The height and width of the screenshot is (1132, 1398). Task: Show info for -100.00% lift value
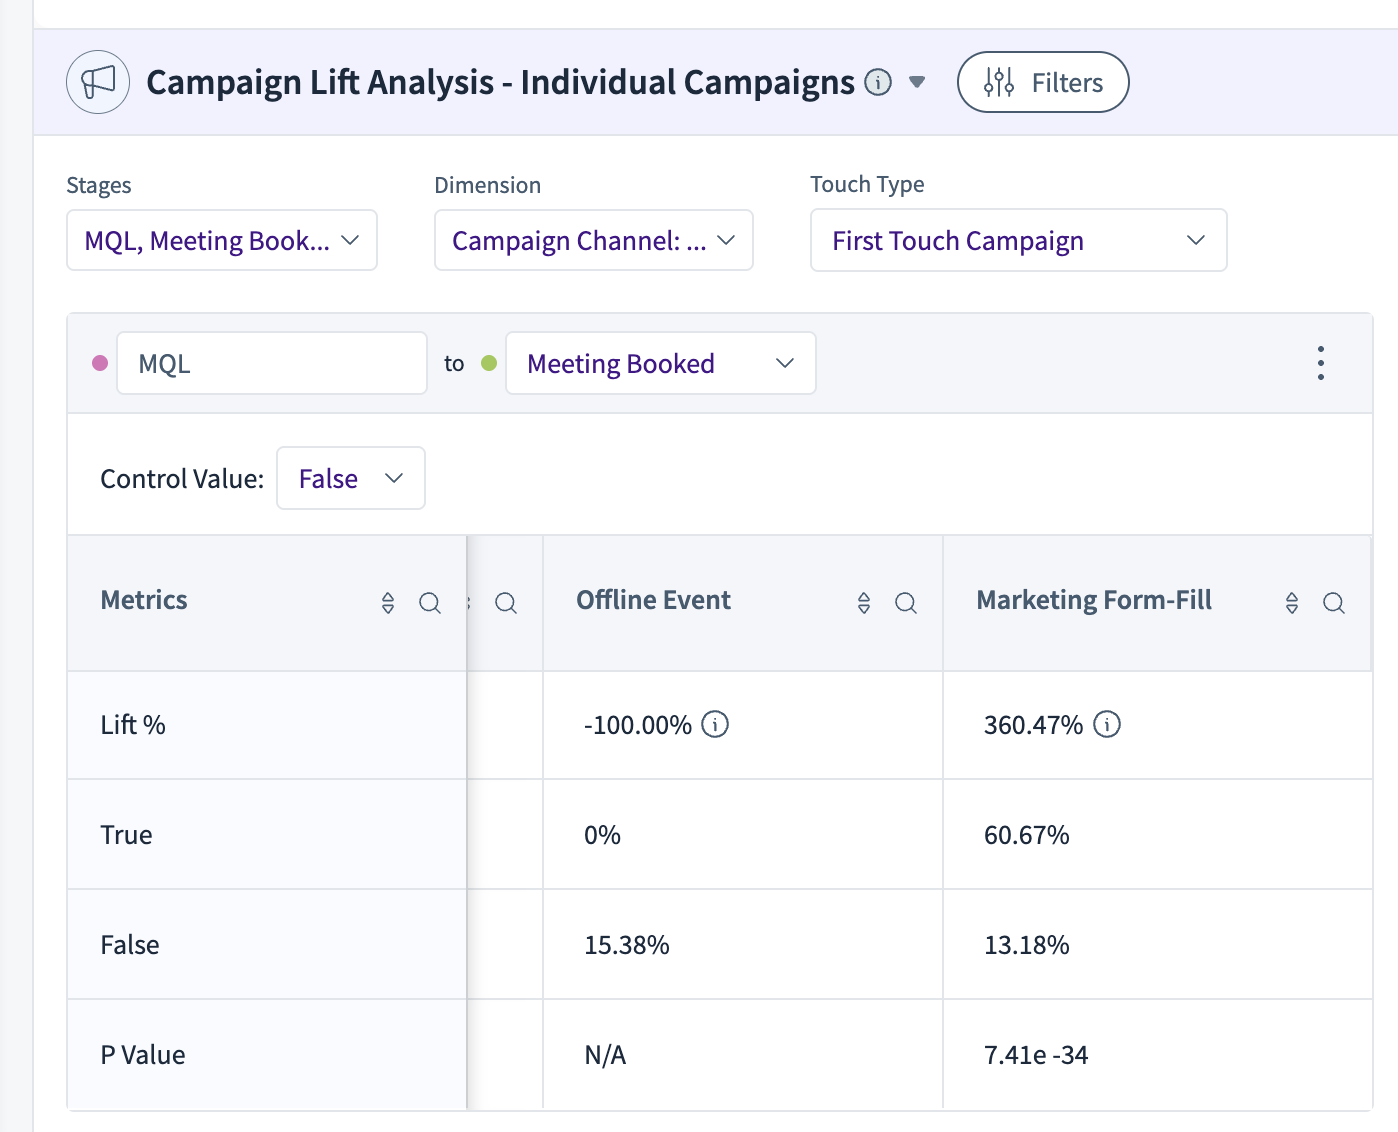[715, 724]
